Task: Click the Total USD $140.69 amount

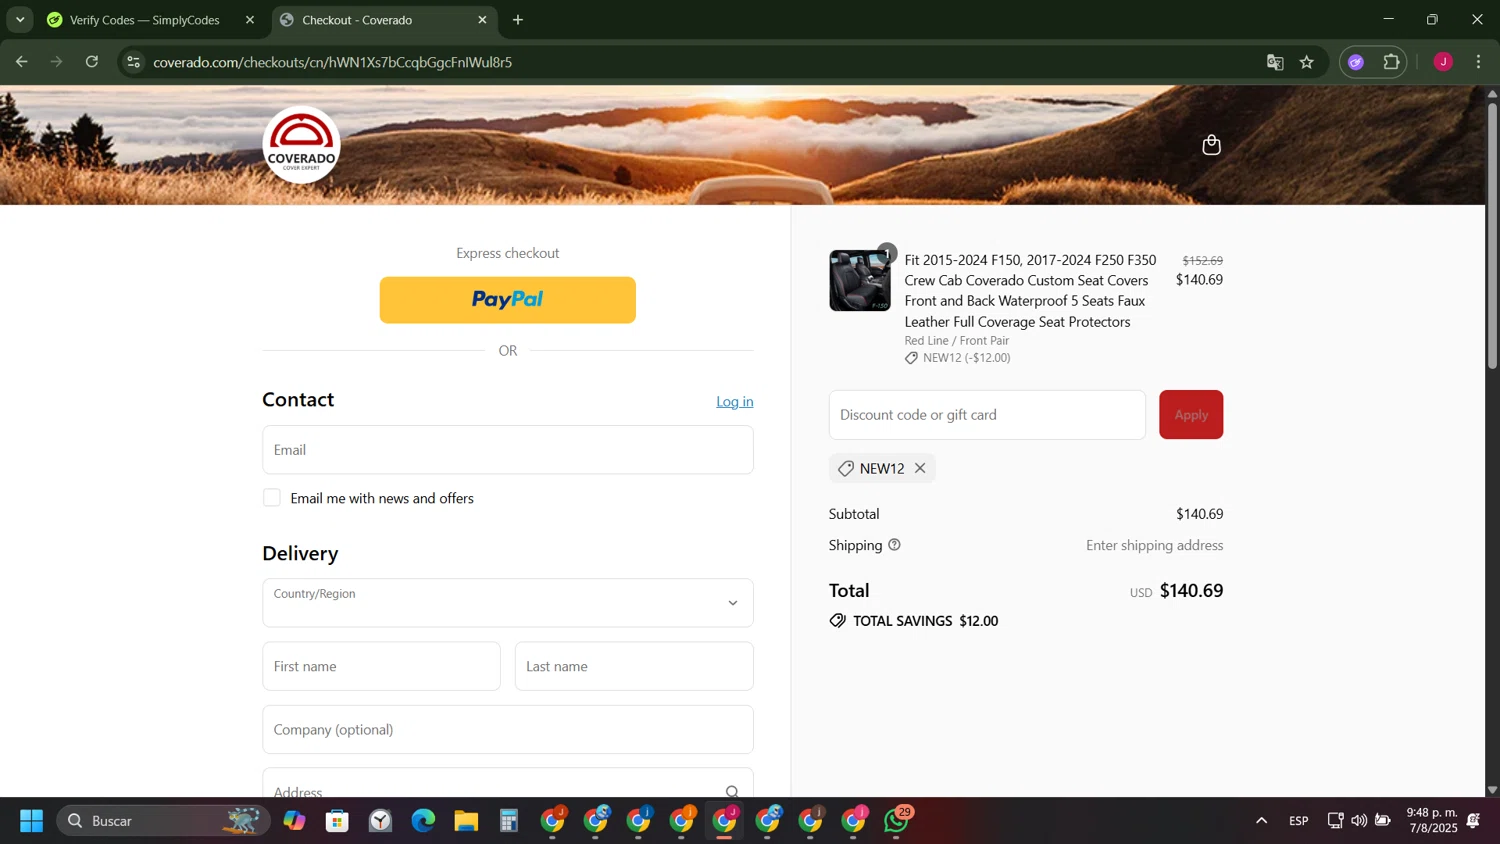Action: click(x=1177, y=591)
